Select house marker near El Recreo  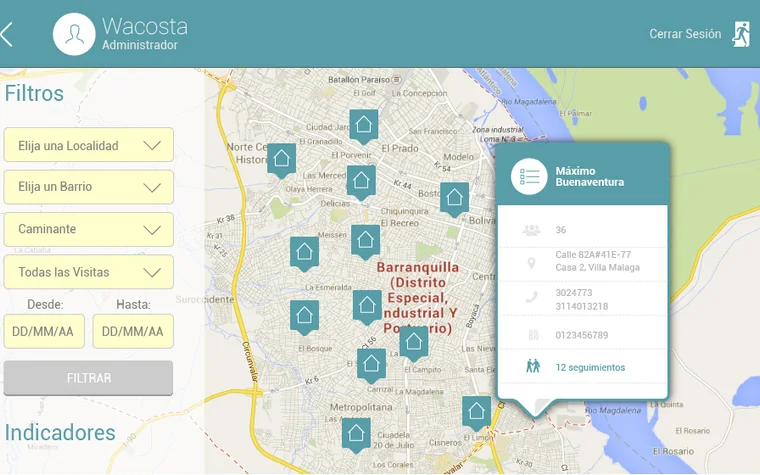pyautogui.click(x=365, y=242)
